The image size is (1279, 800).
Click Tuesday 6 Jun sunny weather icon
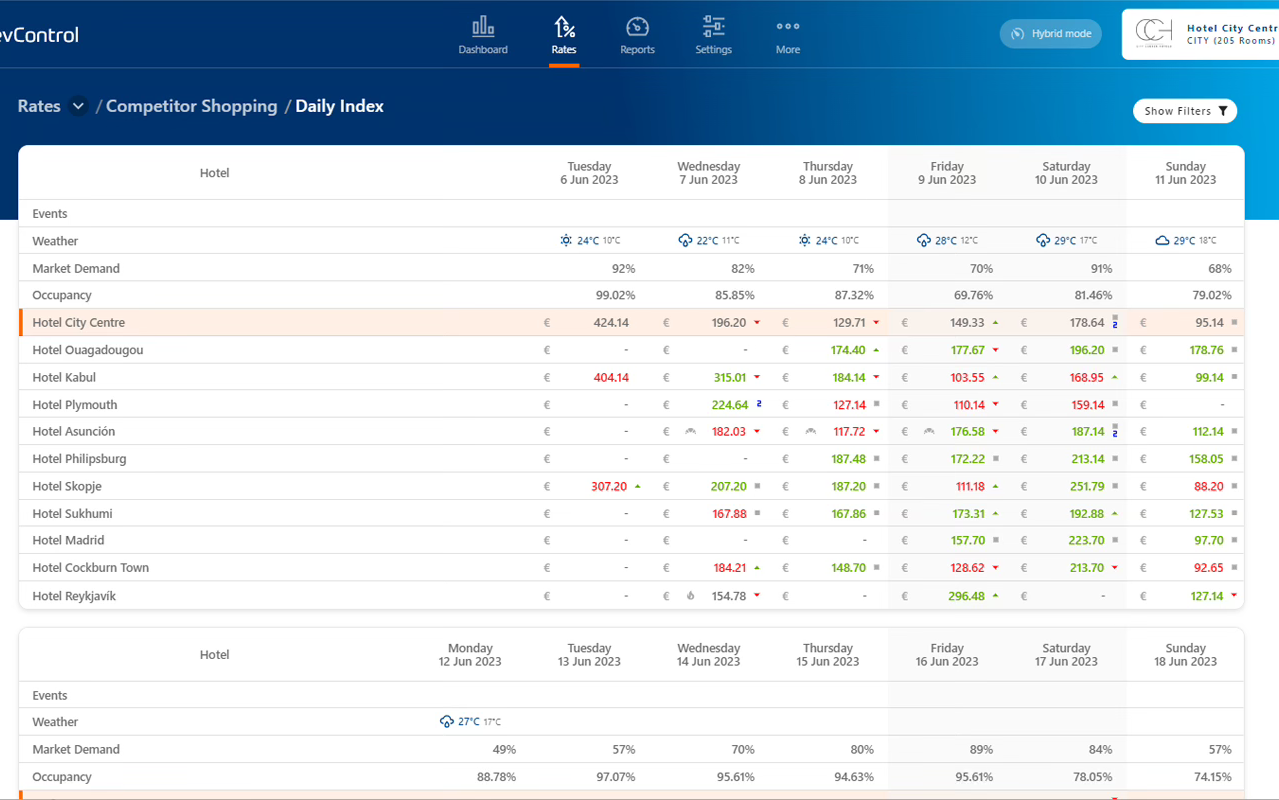click(x=566, y=241)
